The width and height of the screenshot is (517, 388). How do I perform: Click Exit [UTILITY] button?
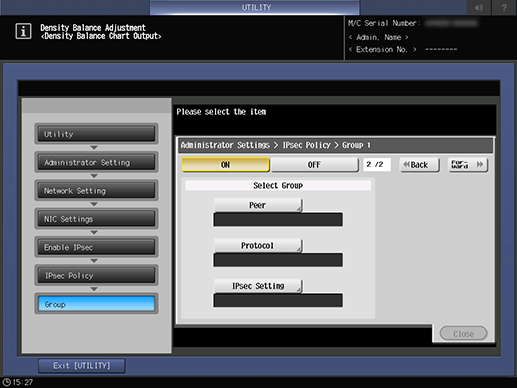click(82, 366)
